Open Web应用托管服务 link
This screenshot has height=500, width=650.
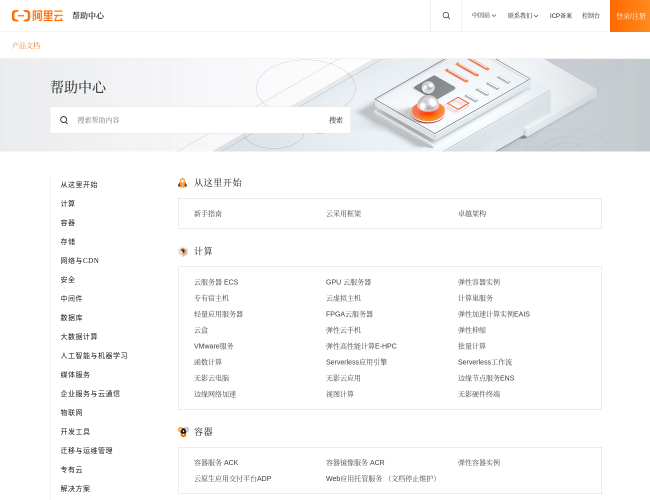pos(381,479)
